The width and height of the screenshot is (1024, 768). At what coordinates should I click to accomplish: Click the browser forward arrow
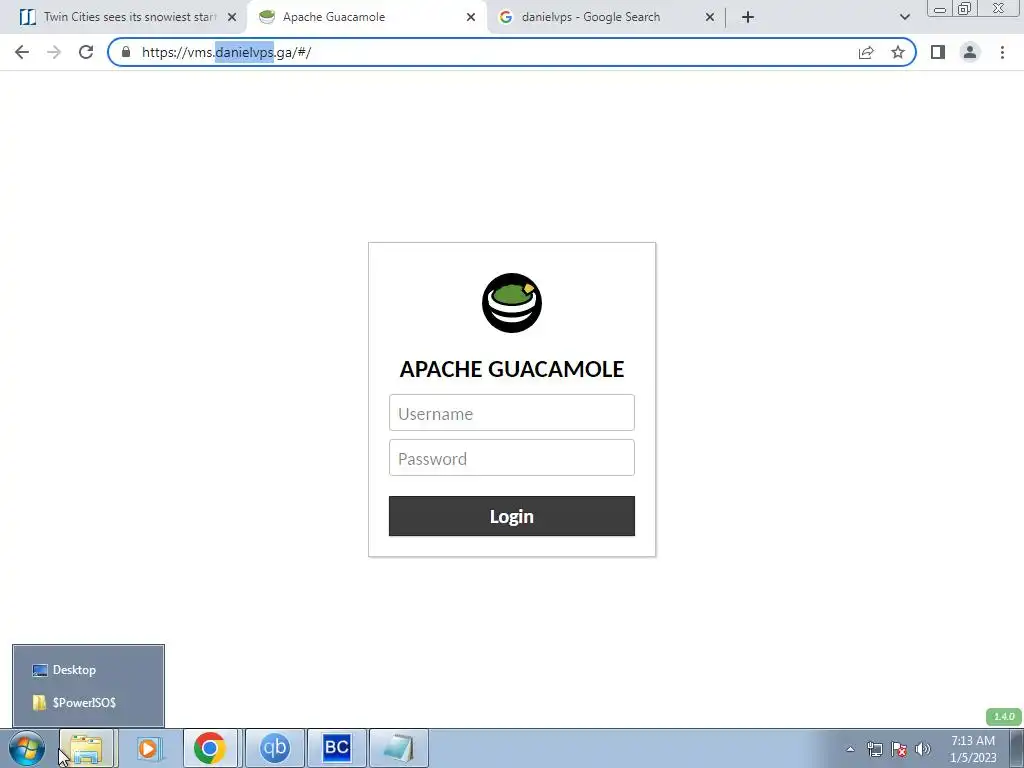point(54,52)
